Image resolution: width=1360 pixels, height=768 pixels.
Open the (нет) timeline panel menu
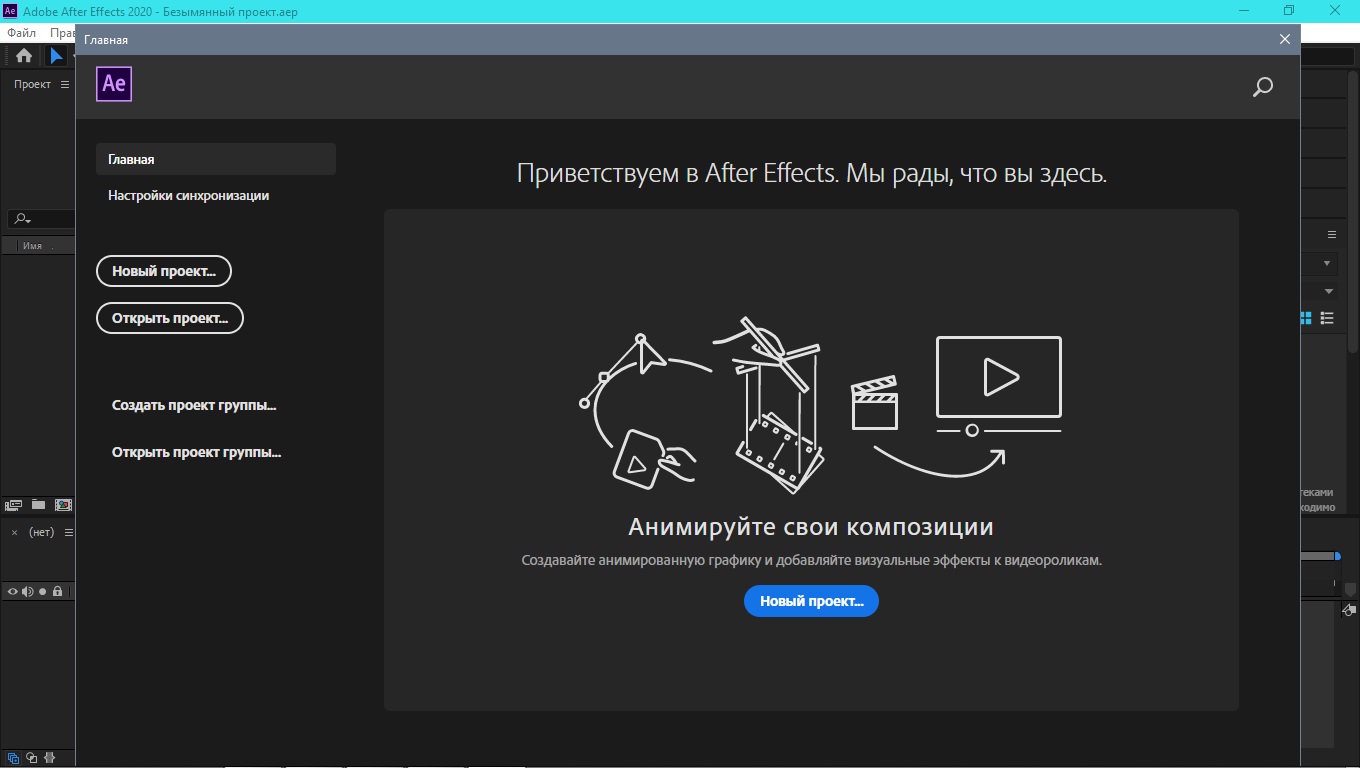pyautogui.click(x=69, y=533)
